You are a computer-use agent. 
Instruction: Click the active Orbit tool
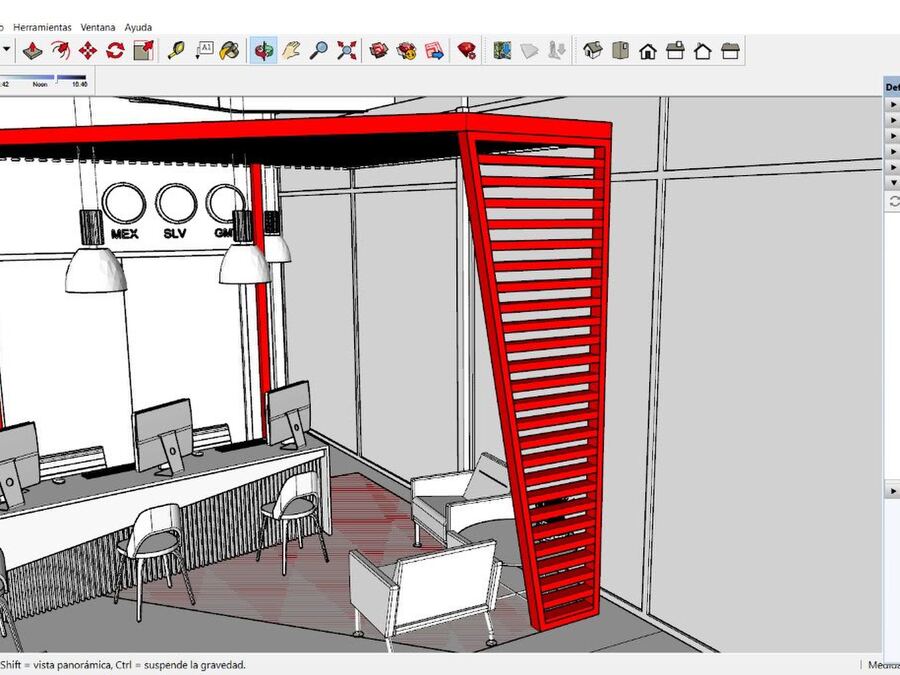click(263, 51)
